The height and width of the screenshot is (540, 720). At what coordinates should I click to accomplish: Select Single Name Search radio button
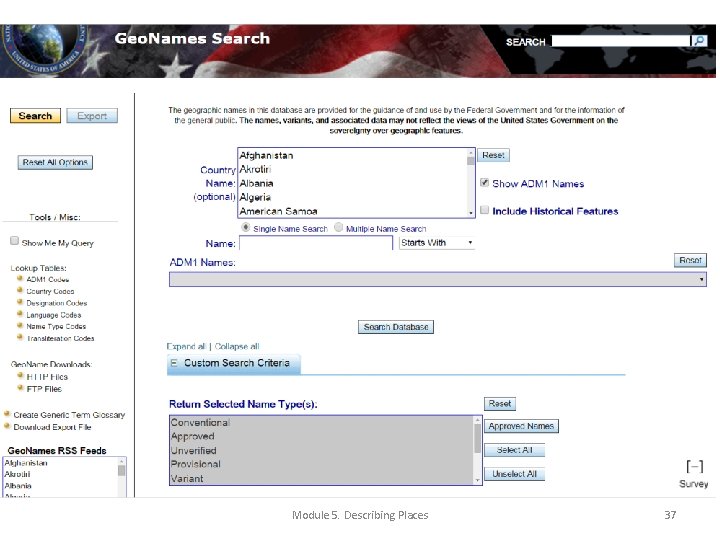pyautogui.click(x=246, y=227)
